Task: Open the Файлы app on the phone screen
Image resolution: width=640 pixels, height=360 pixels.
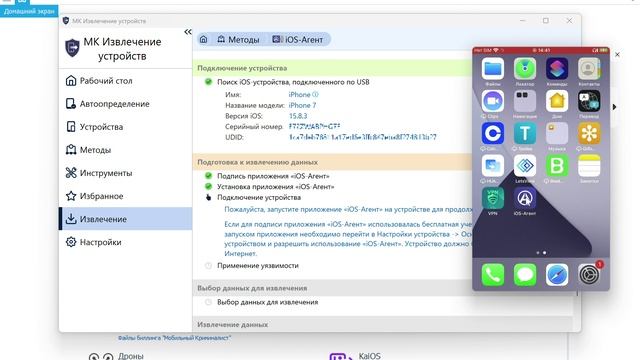Action: [493, 69]
